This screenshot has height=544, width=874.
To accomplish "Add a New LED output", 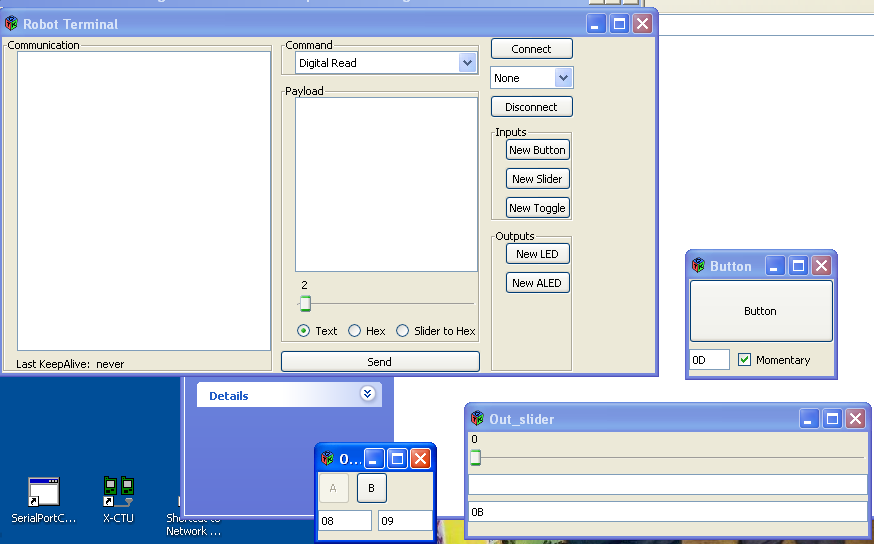I will click(537, 254).
